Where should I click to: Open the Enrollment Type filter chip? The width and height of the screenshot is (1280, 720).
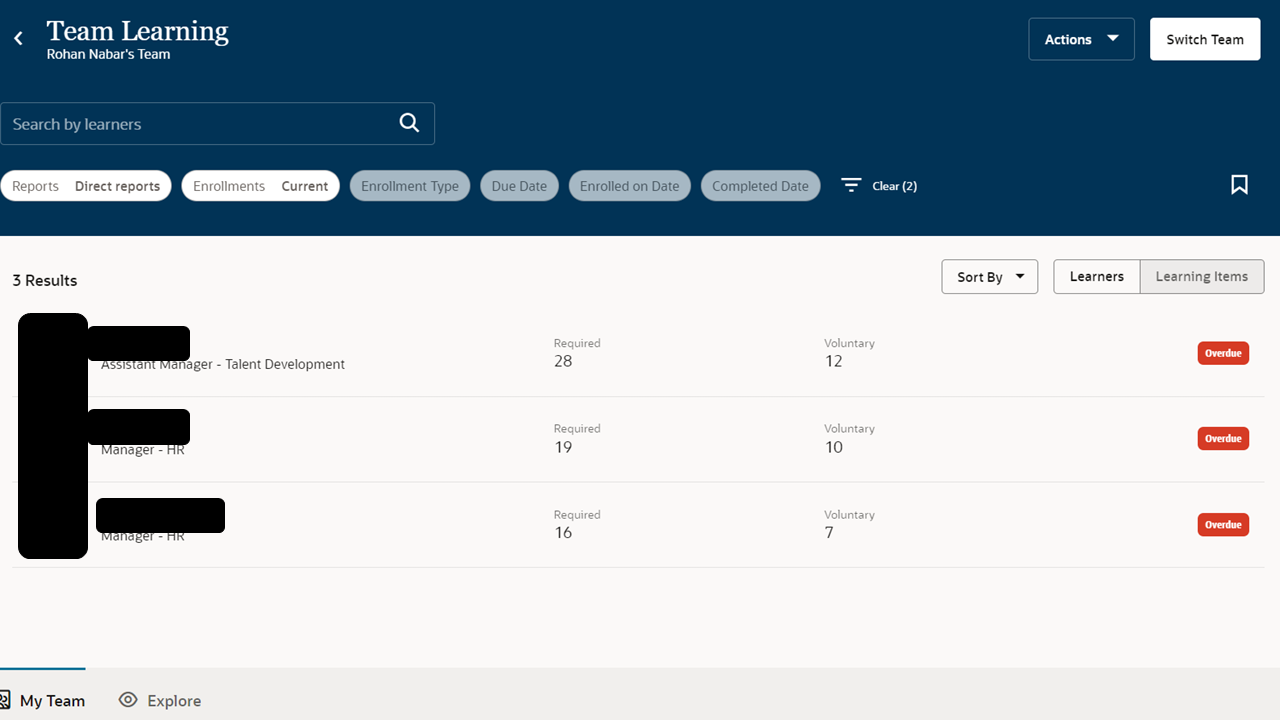click(410, 185)
